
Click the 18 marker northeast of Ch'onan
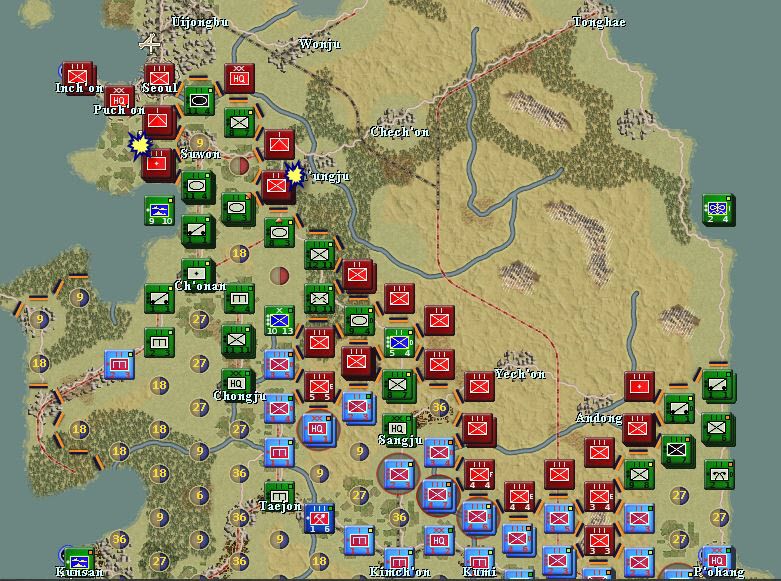(x=240, y=253)
